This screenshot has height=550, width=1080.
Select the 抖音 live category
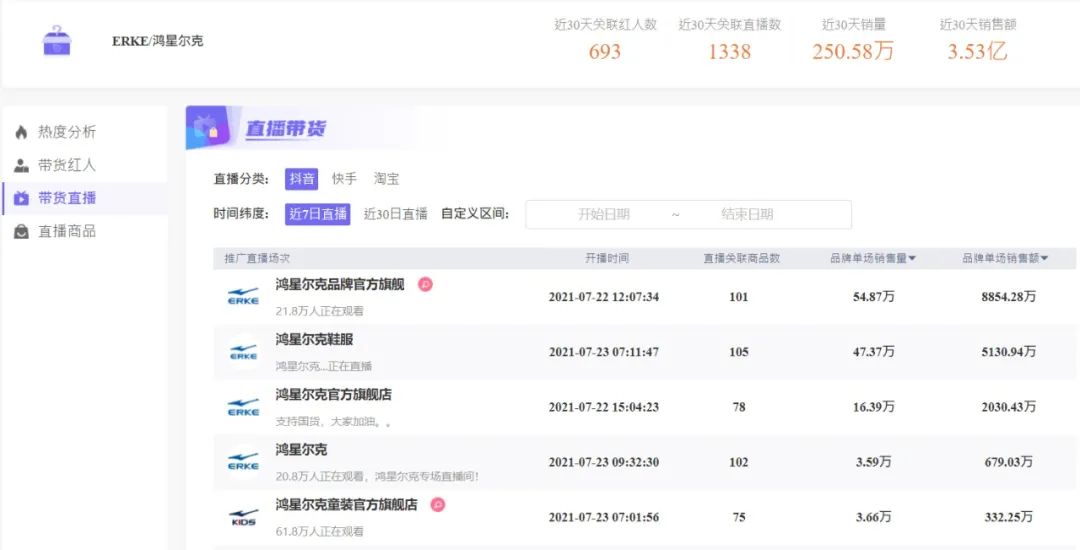(302, 180)
